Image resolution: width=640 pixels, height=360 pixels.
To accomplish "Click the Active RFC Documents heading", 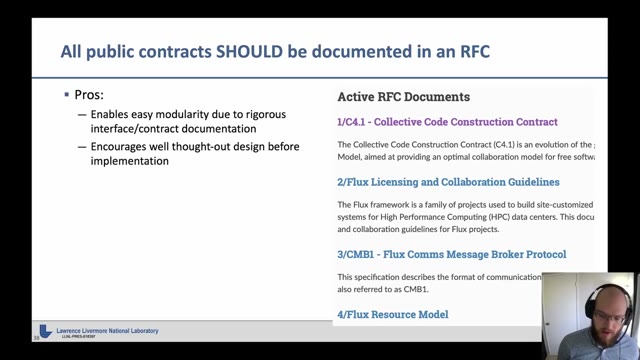I will pos(404,97).
